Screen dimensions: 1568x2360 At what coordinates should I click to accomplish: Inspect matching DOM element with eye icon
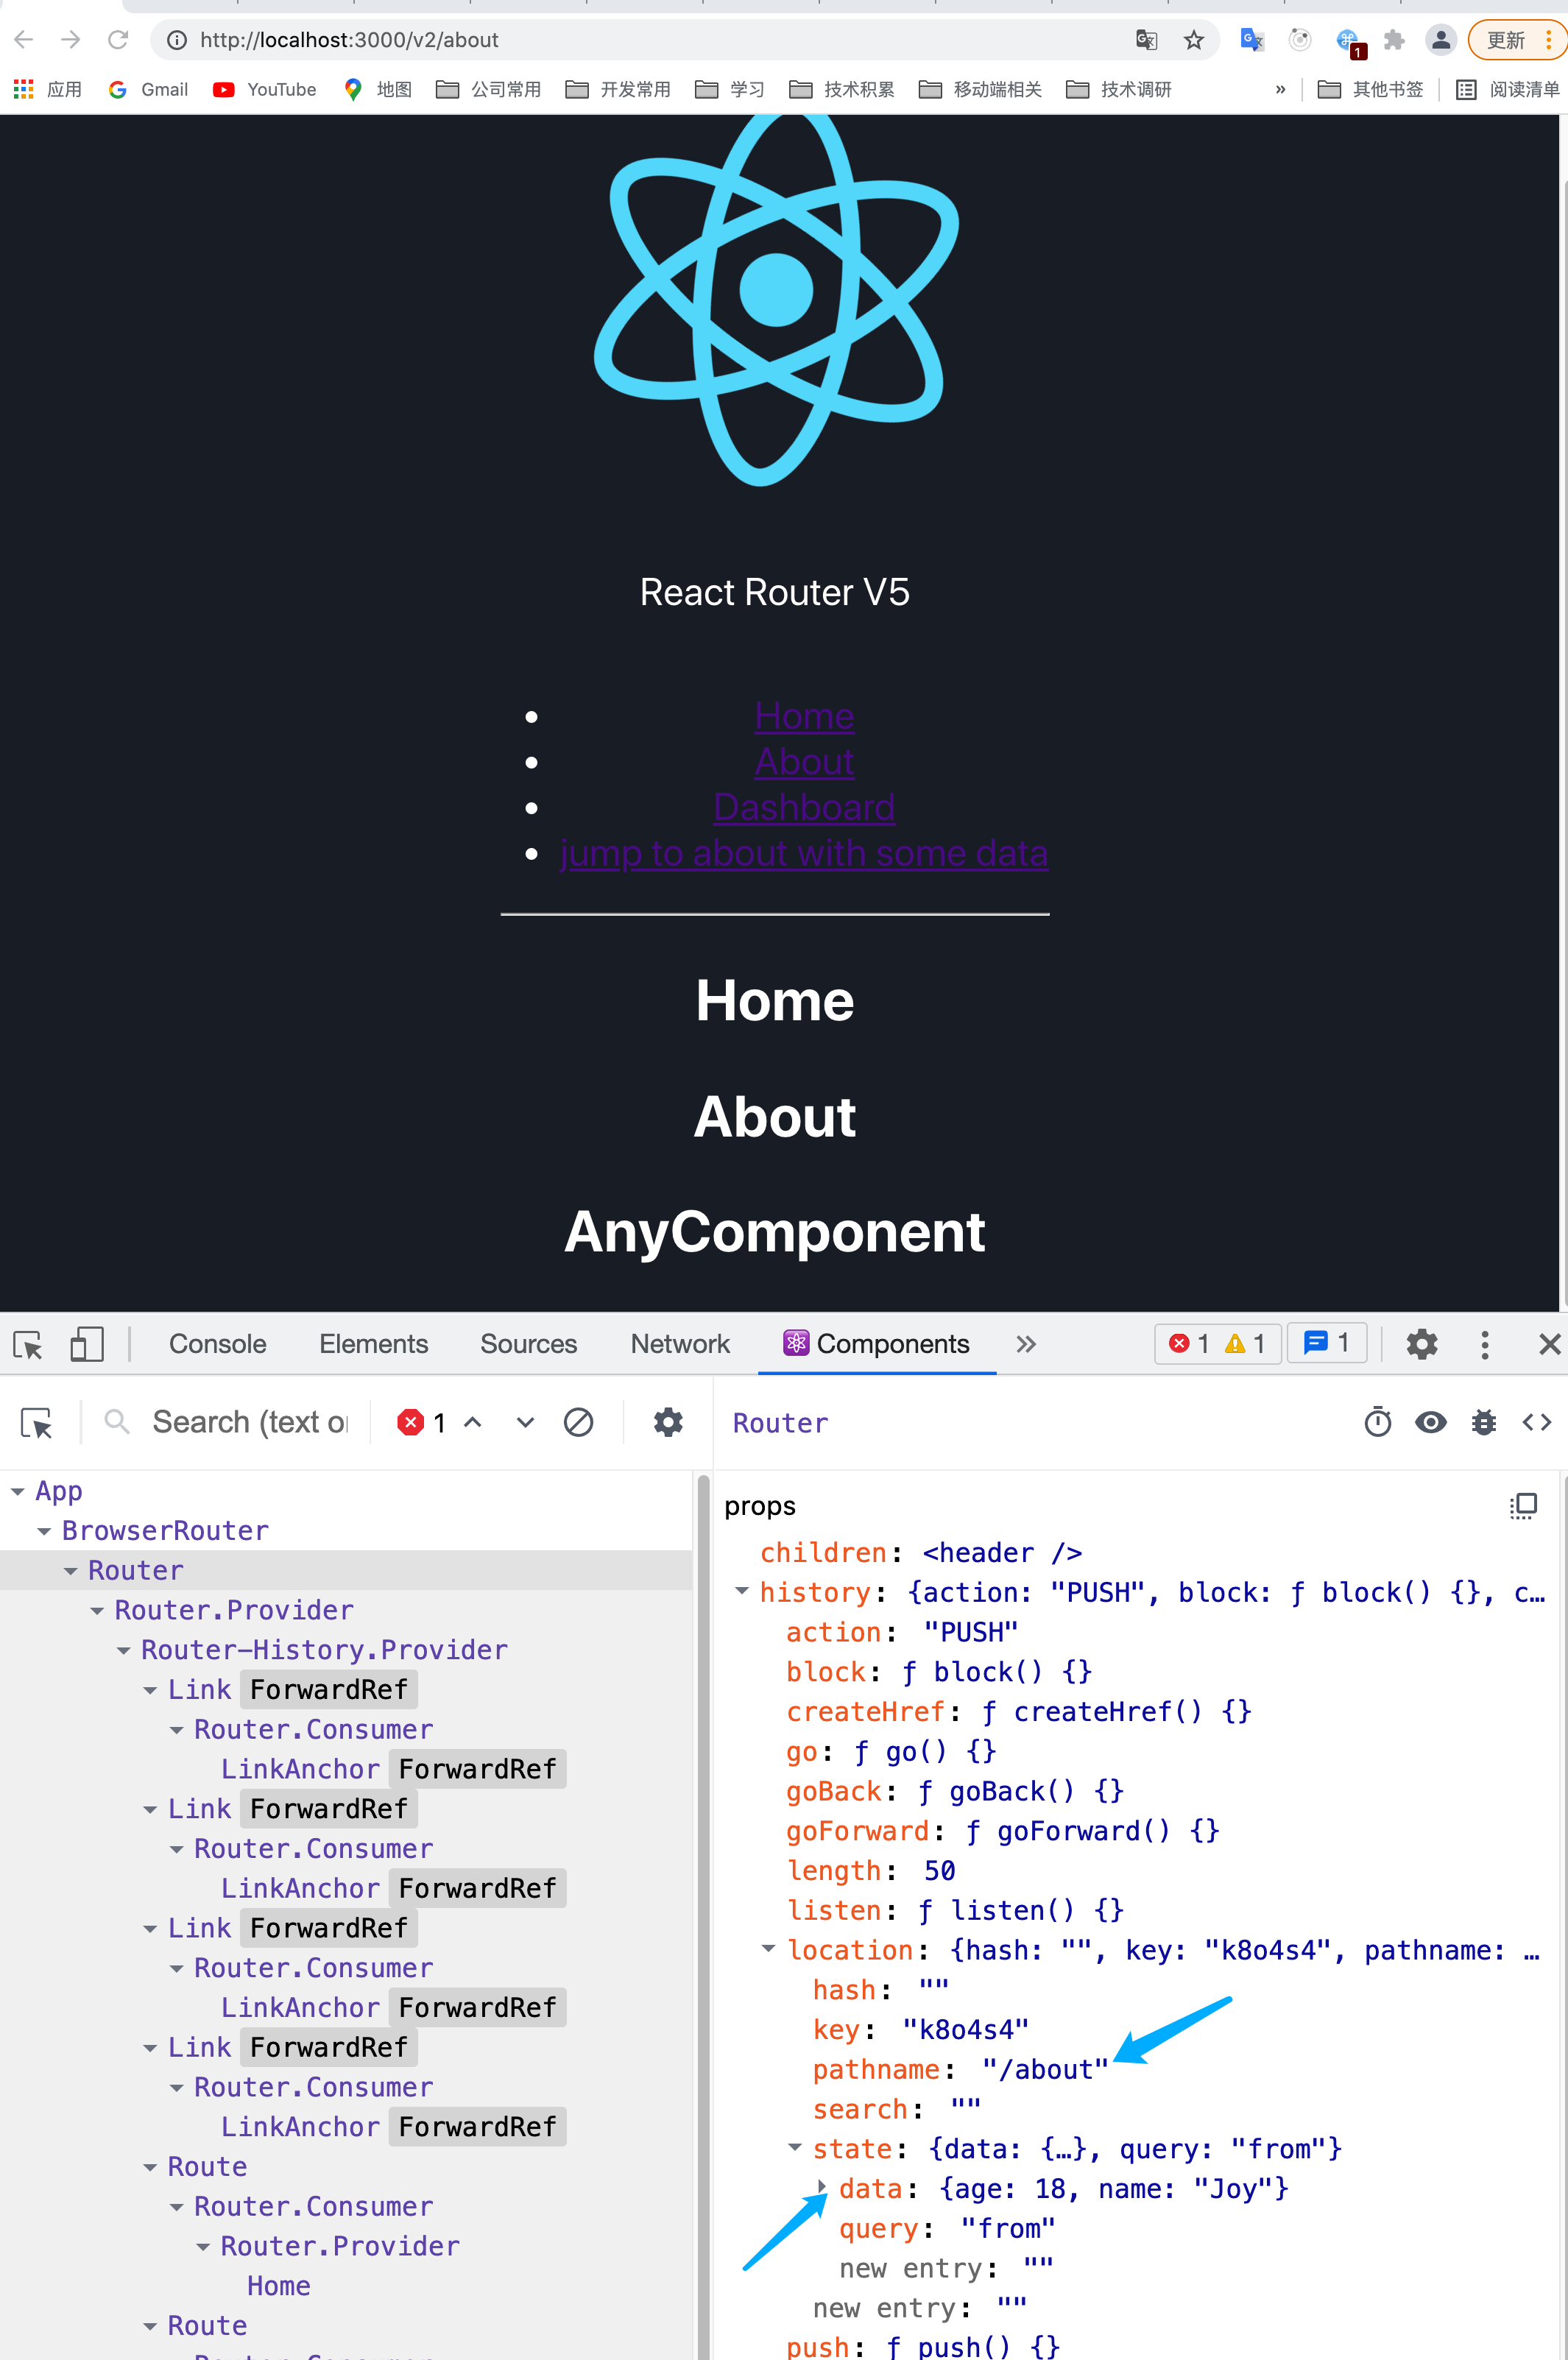click(1431, 1422)
